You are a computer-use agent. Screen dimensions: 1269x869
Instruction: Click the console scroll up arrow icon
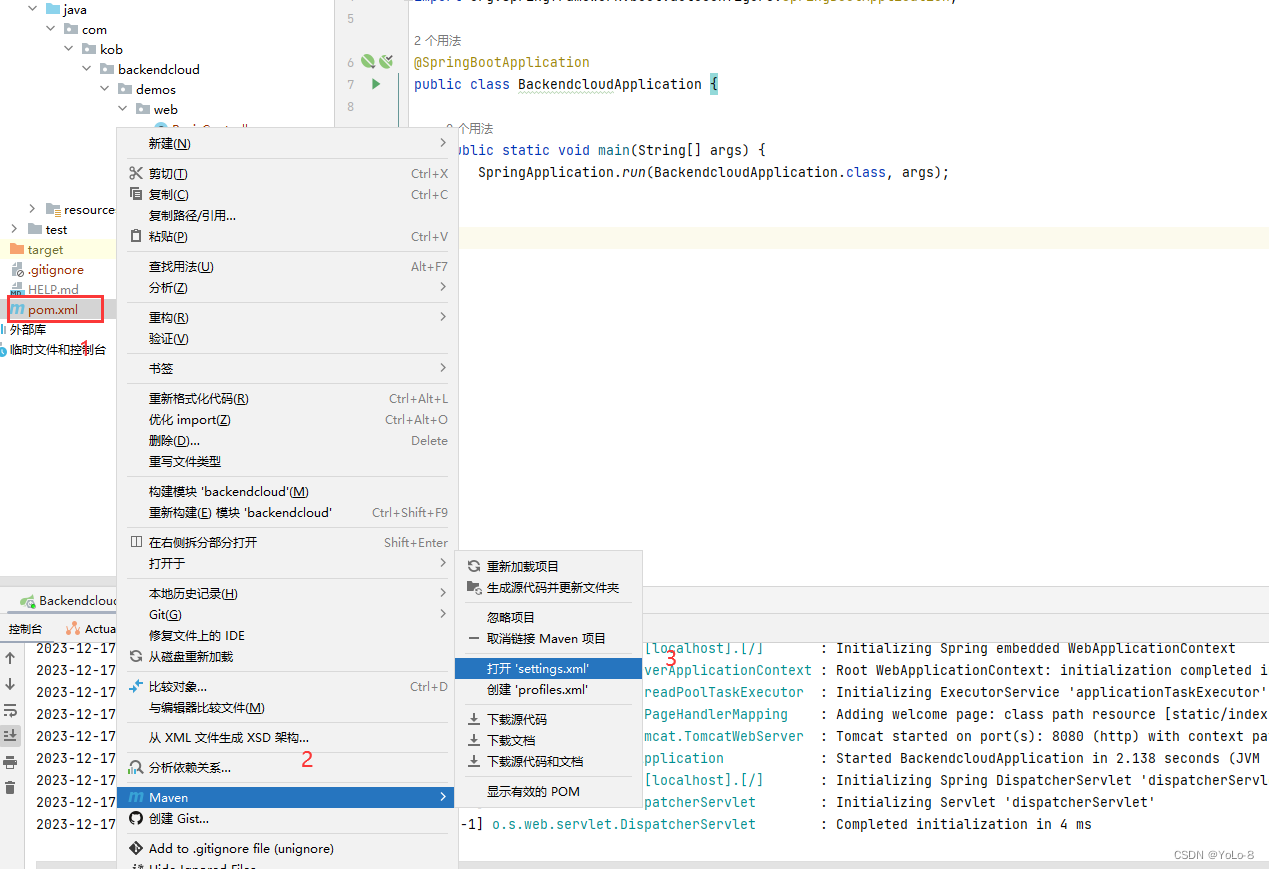10,658
